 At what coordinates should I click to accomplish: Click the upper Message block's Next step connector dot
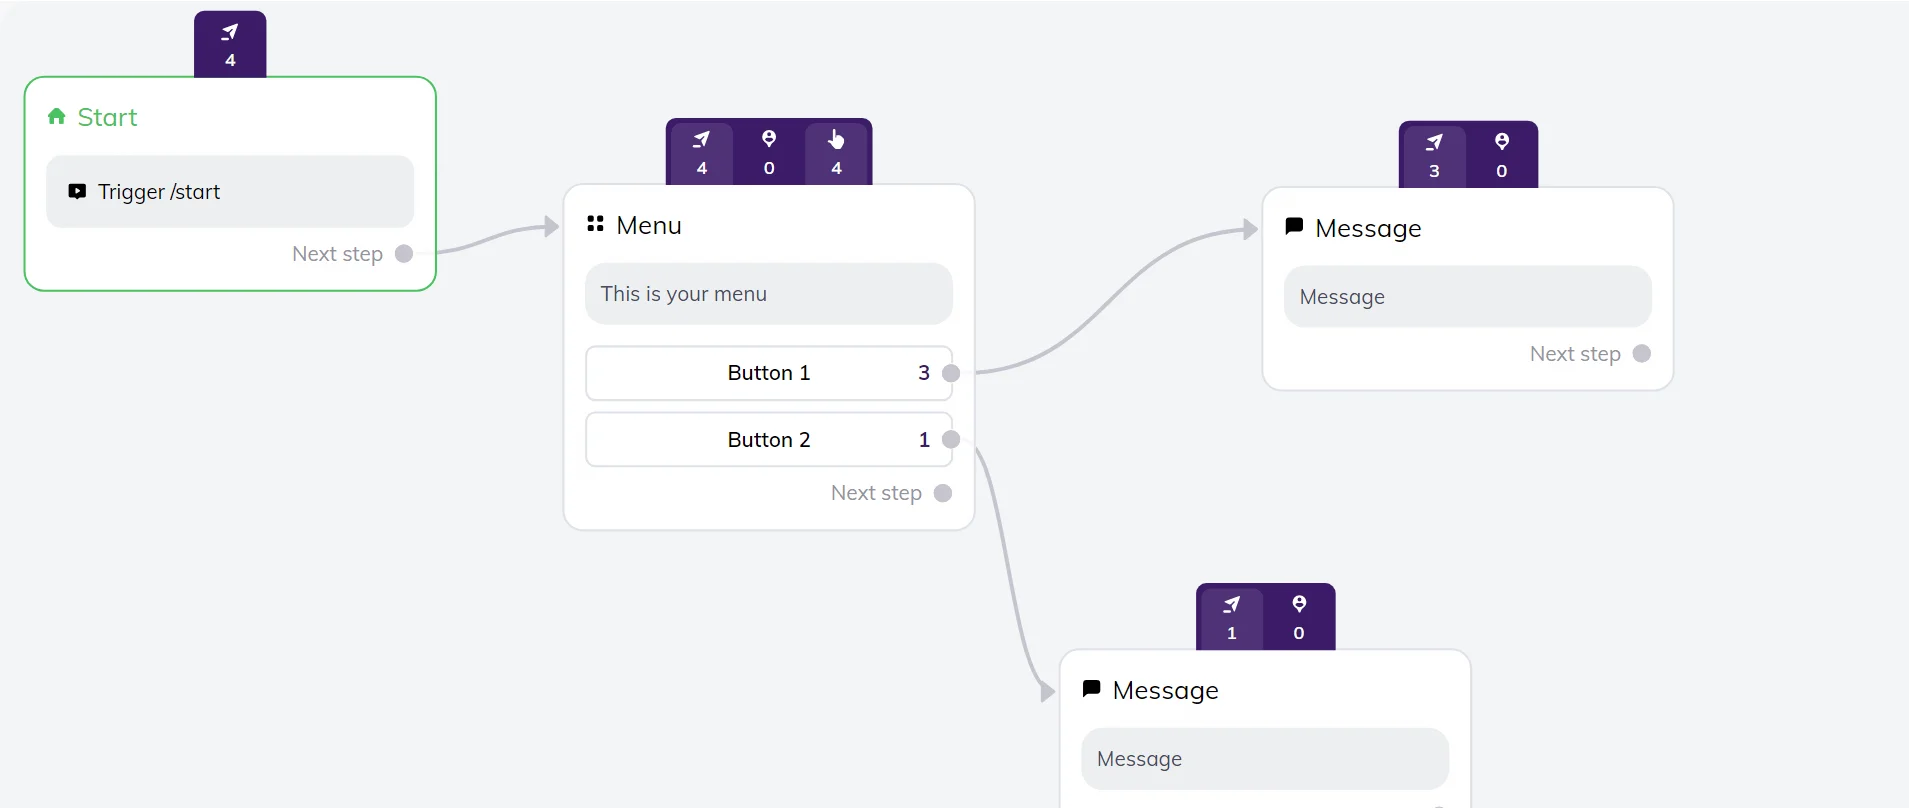(1642, 354)
